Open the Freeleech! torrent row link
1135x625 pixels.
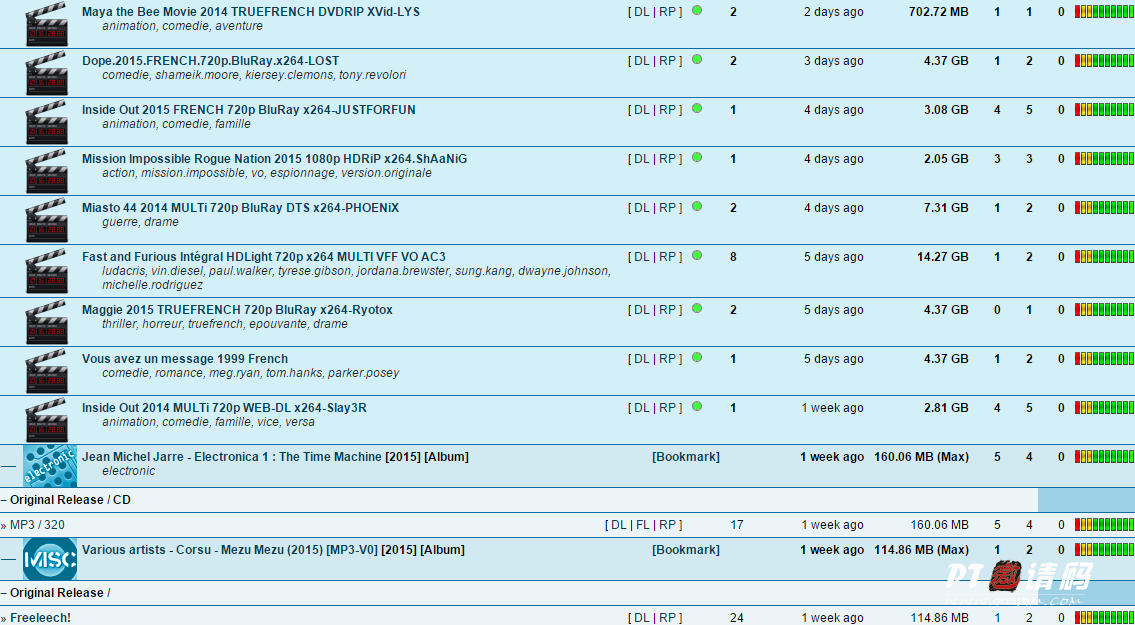[x=40, y=618]
